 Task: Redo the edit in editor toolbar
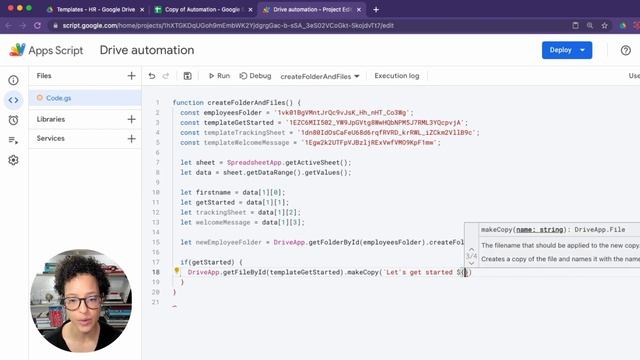coord(166,76)
